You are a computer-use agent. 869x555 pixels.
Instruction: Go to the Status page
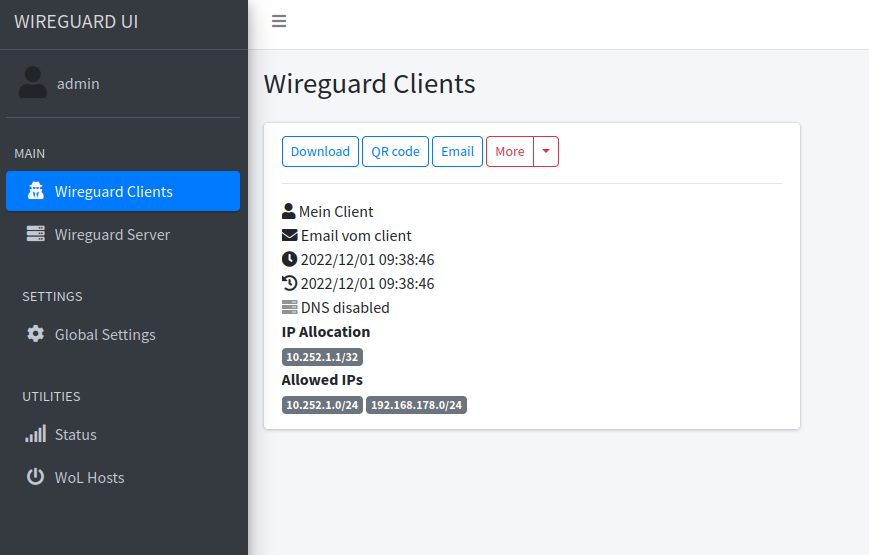click(x=76, y=435)
